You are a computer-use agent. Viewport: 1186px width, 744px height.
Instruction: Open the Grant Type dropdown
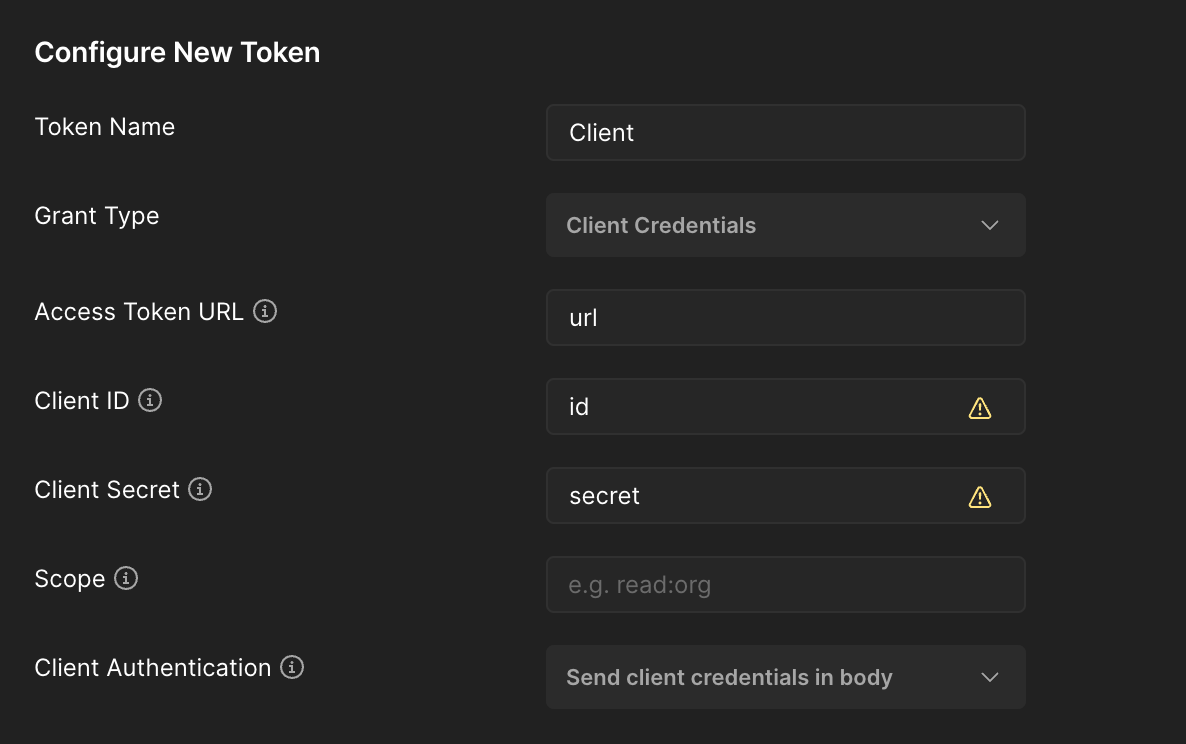pos(785,225)
